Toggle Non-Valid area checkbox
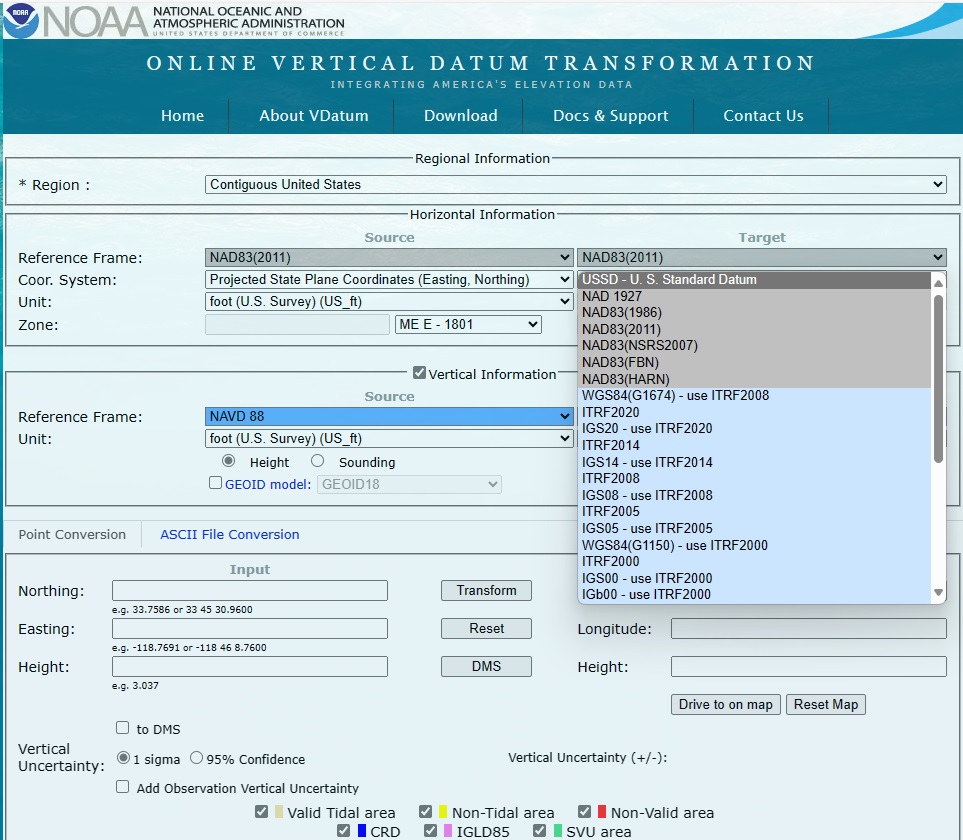Viewport: 963px width, 840px height. pos(585,812)
